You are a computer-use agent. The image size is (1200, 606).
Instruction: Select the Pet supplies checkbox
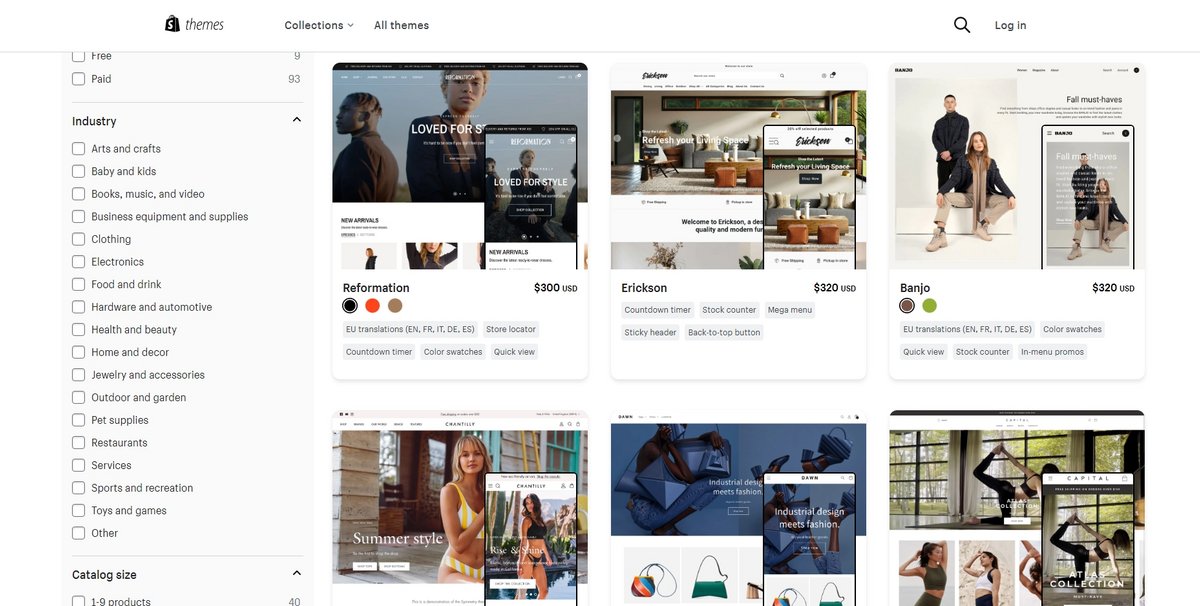point(78,420)
